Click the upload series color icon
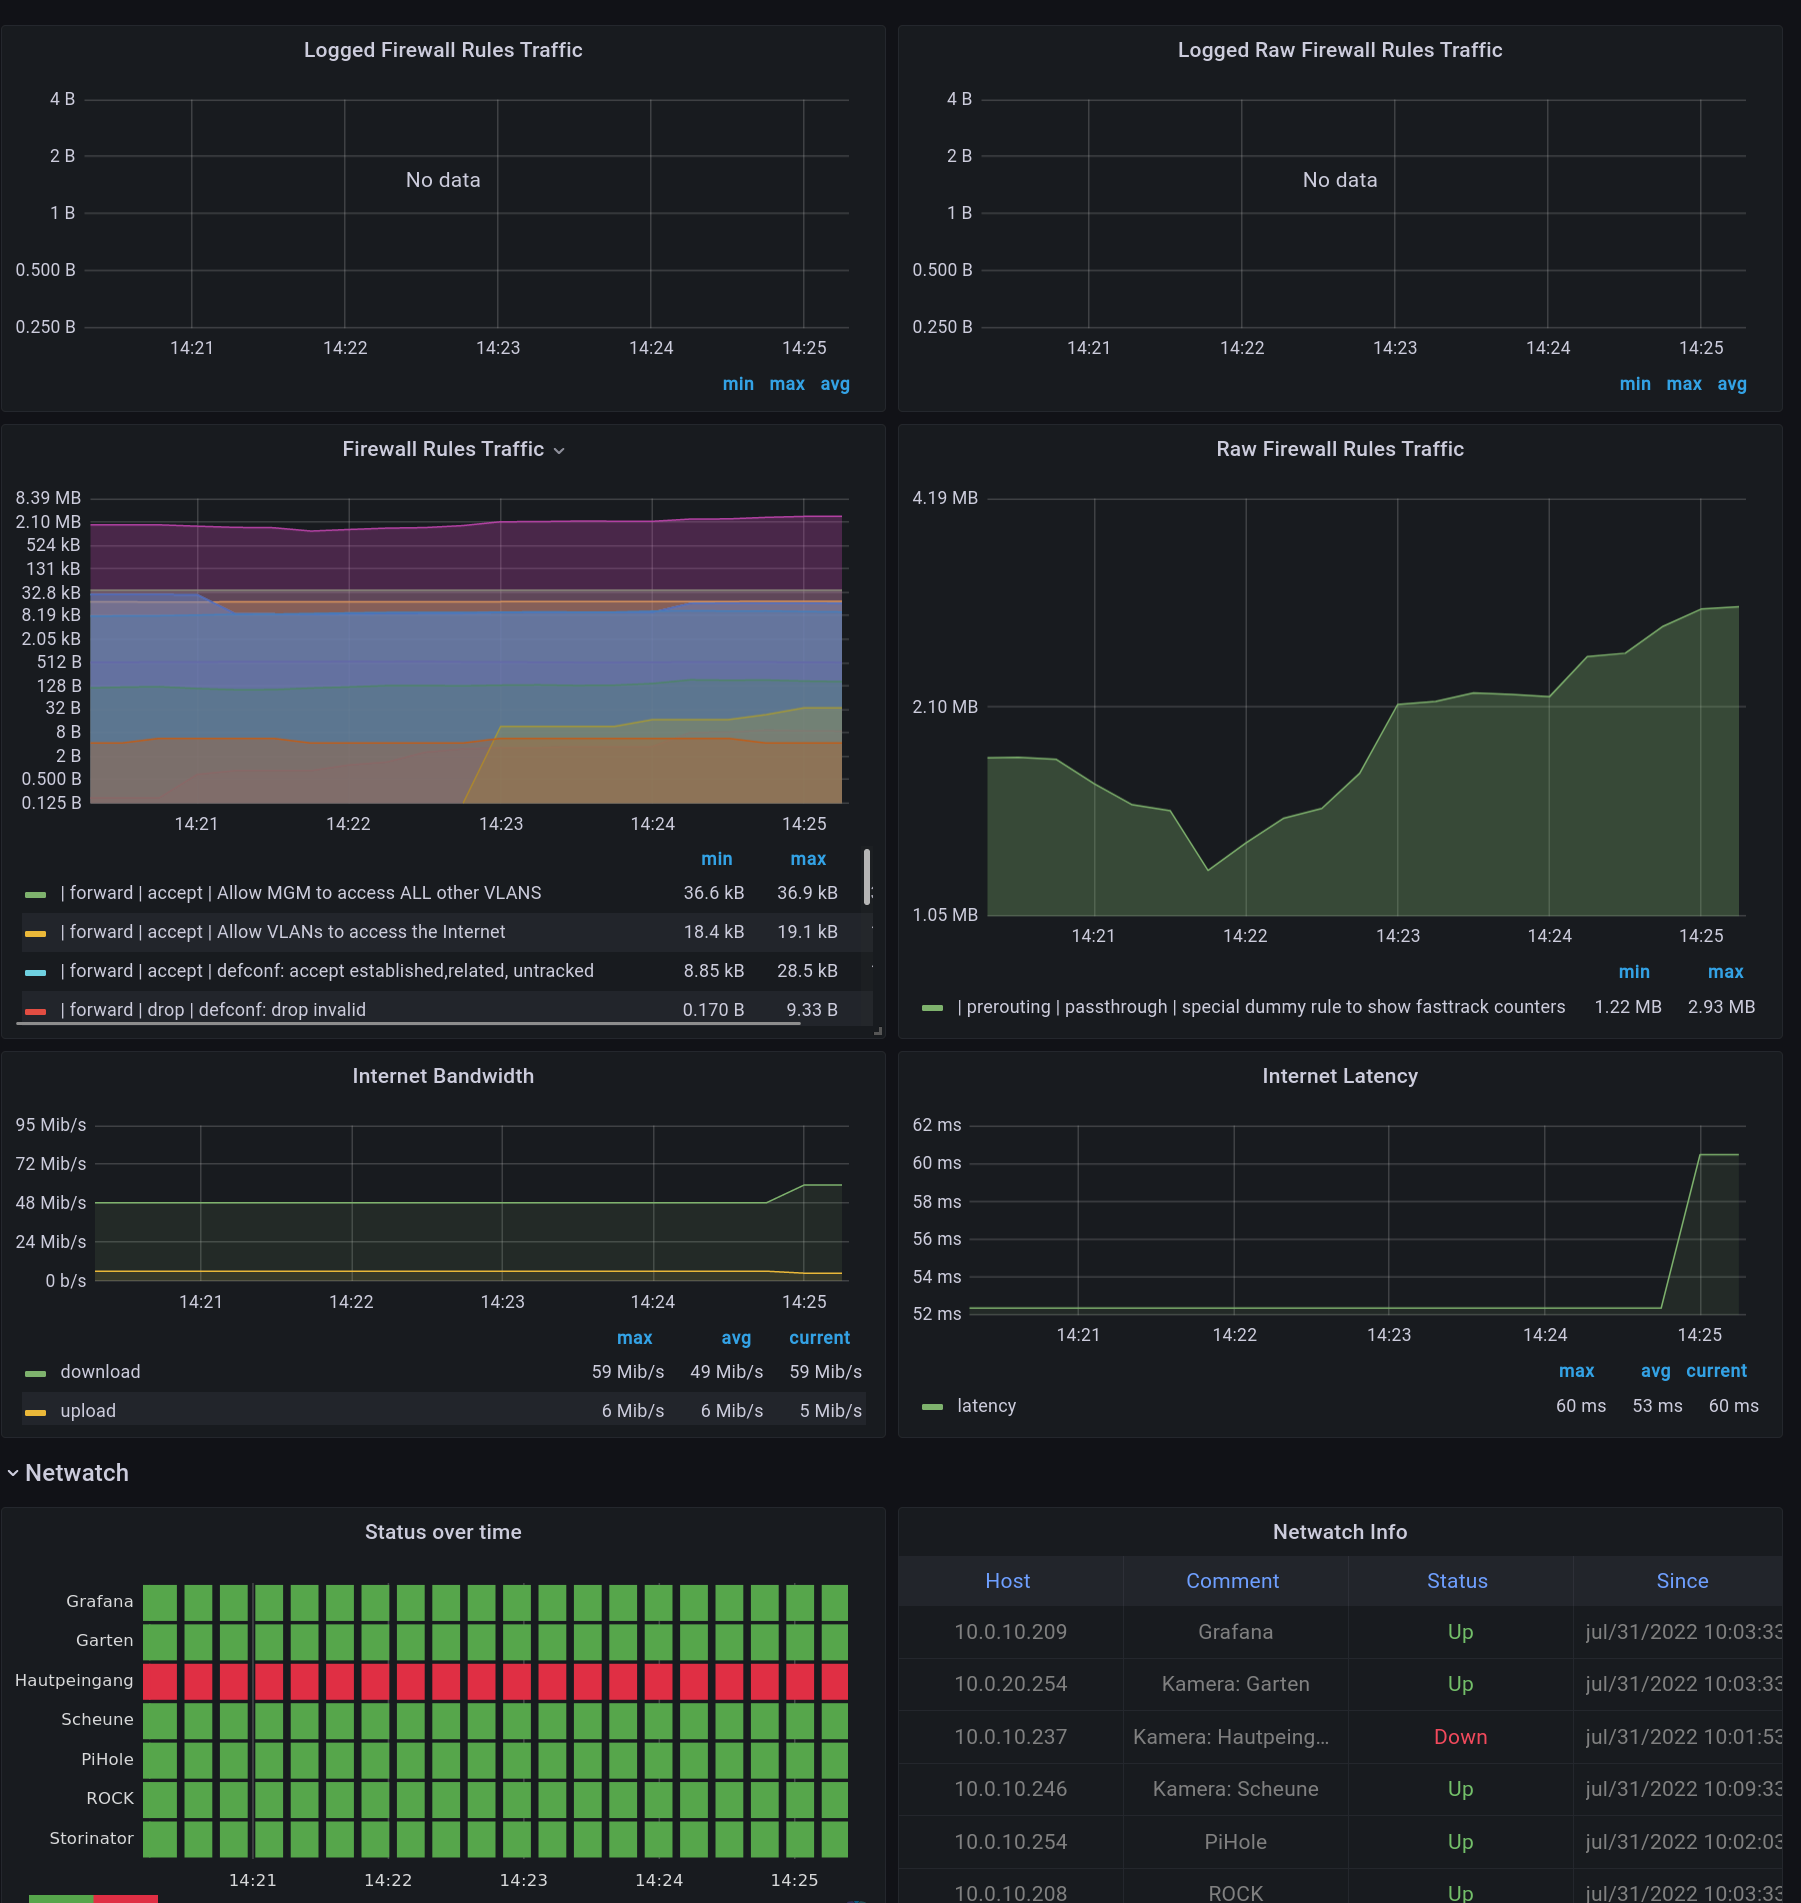Image resolution: width=1801 pixels, height=1903 pixels. pos(35,1412)
